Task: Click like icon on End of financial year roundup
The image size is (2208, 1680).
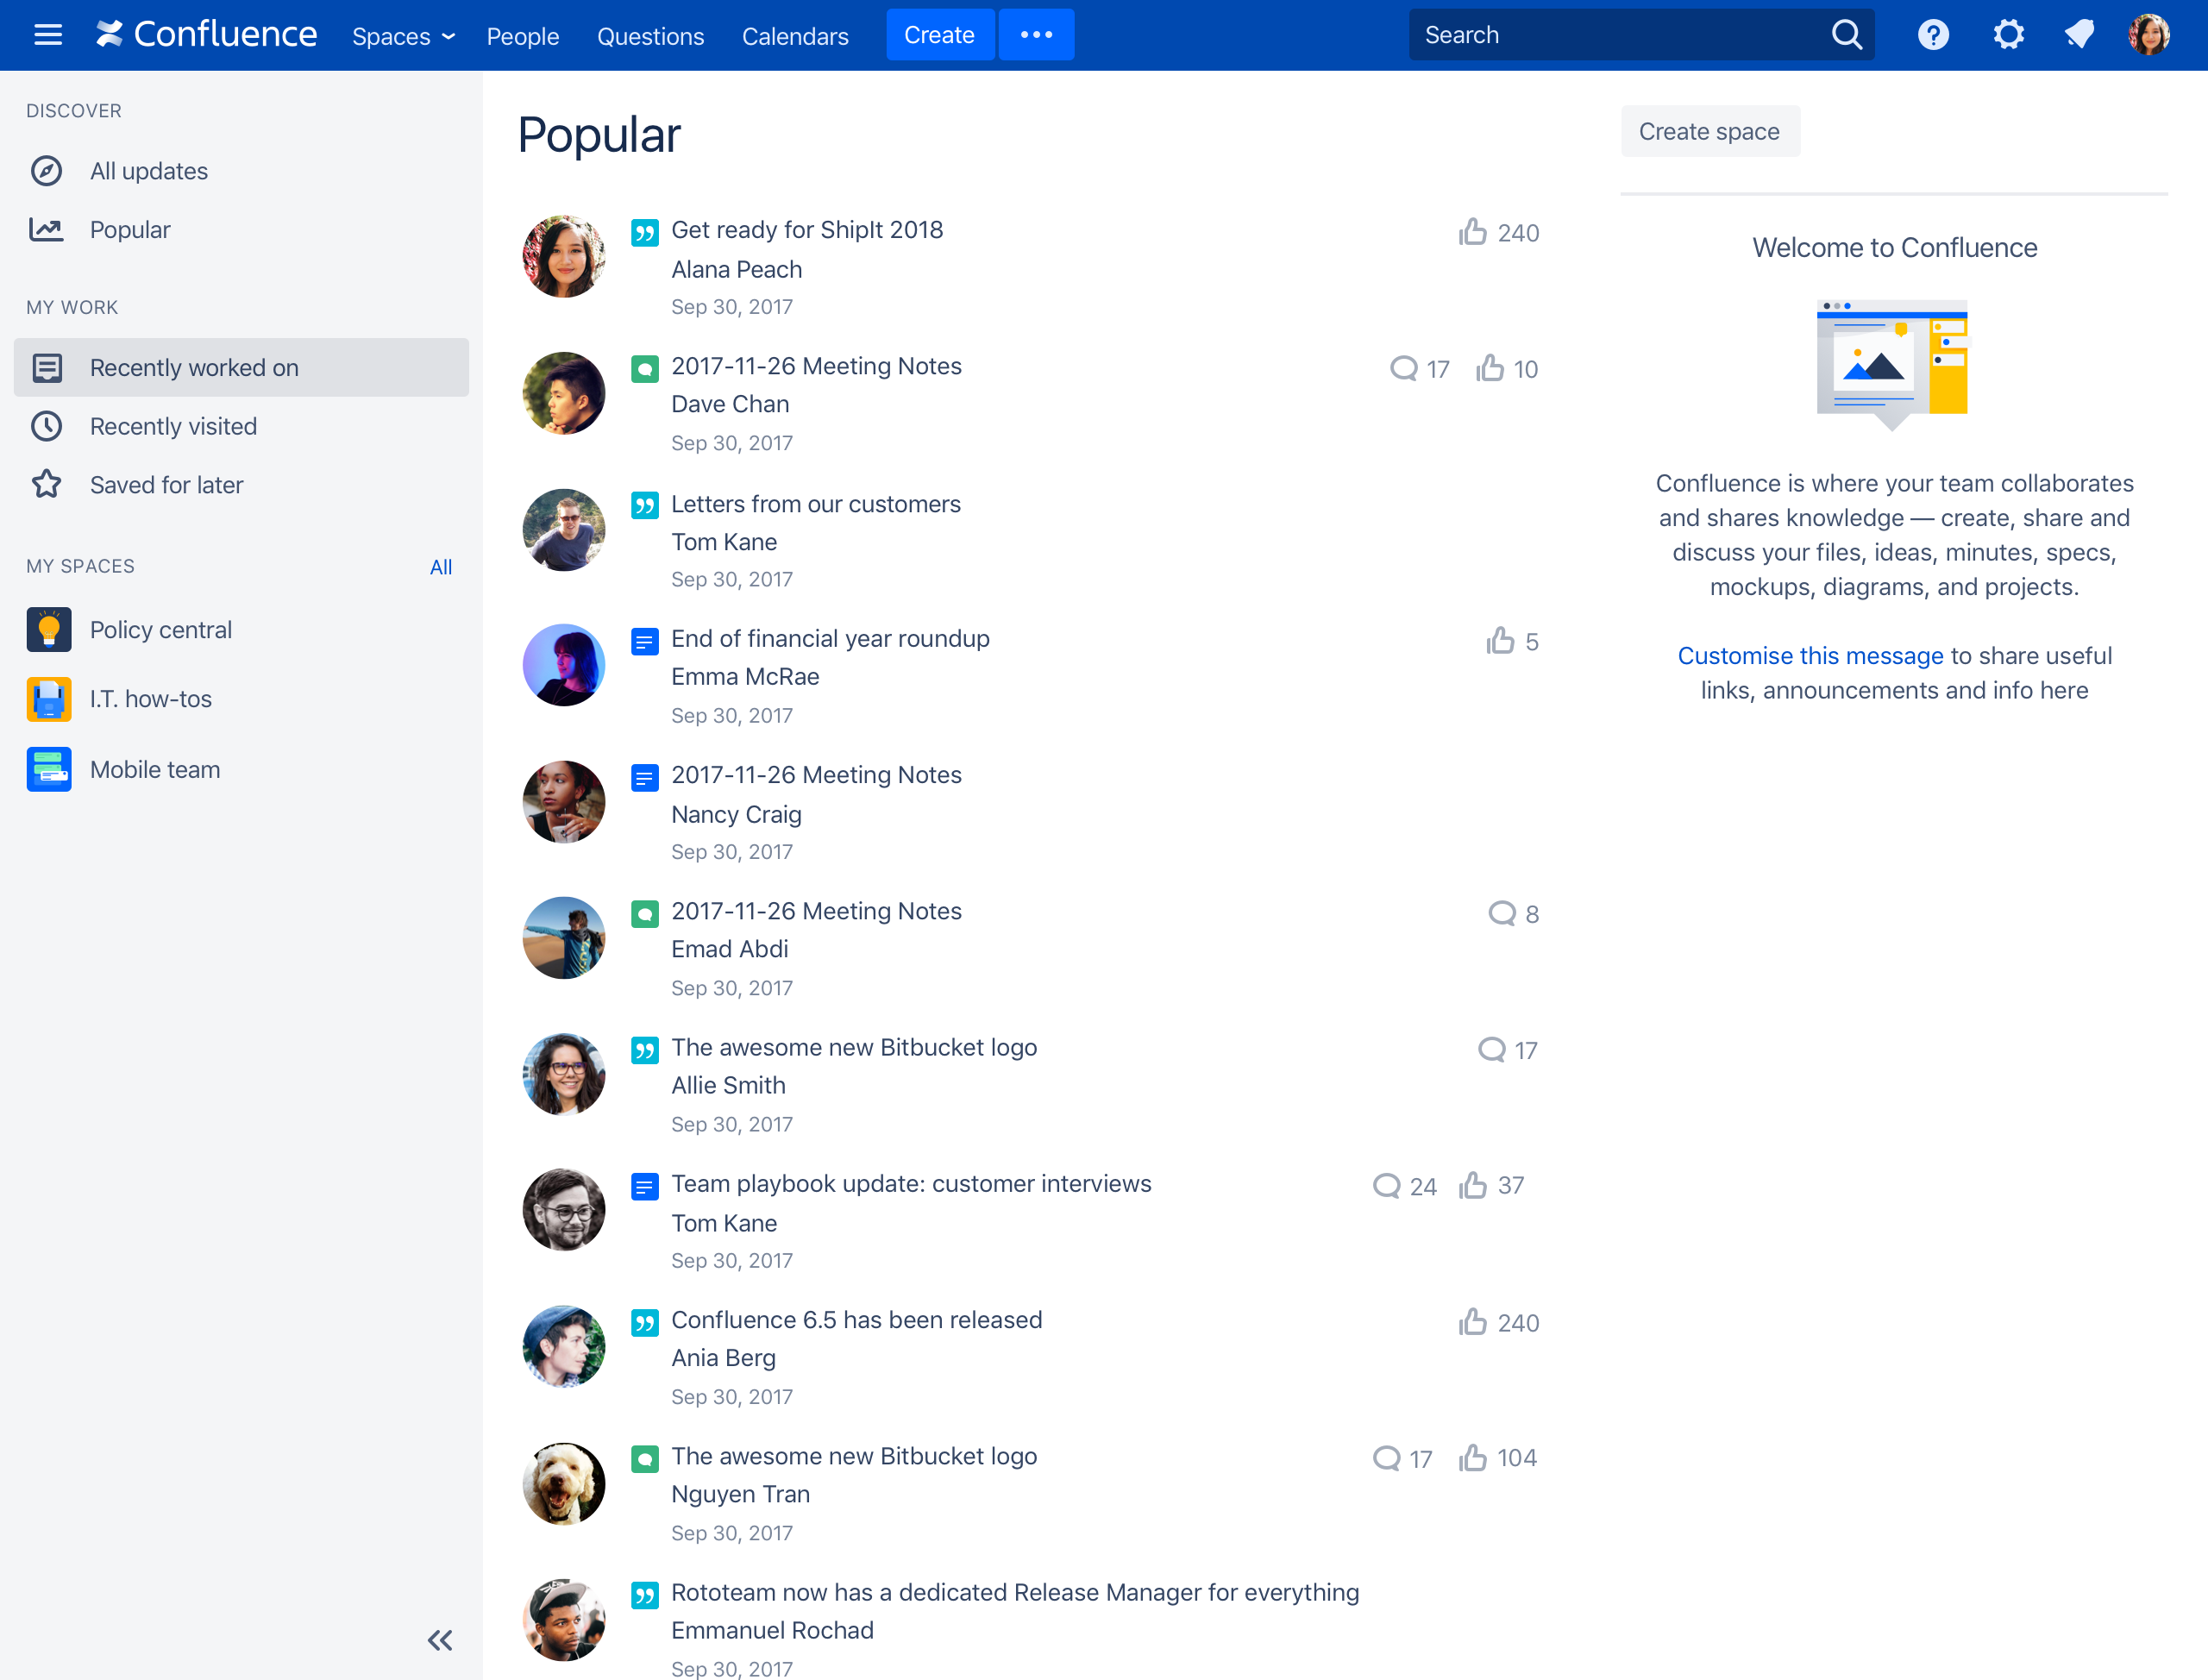Action: pos(1500,640)
